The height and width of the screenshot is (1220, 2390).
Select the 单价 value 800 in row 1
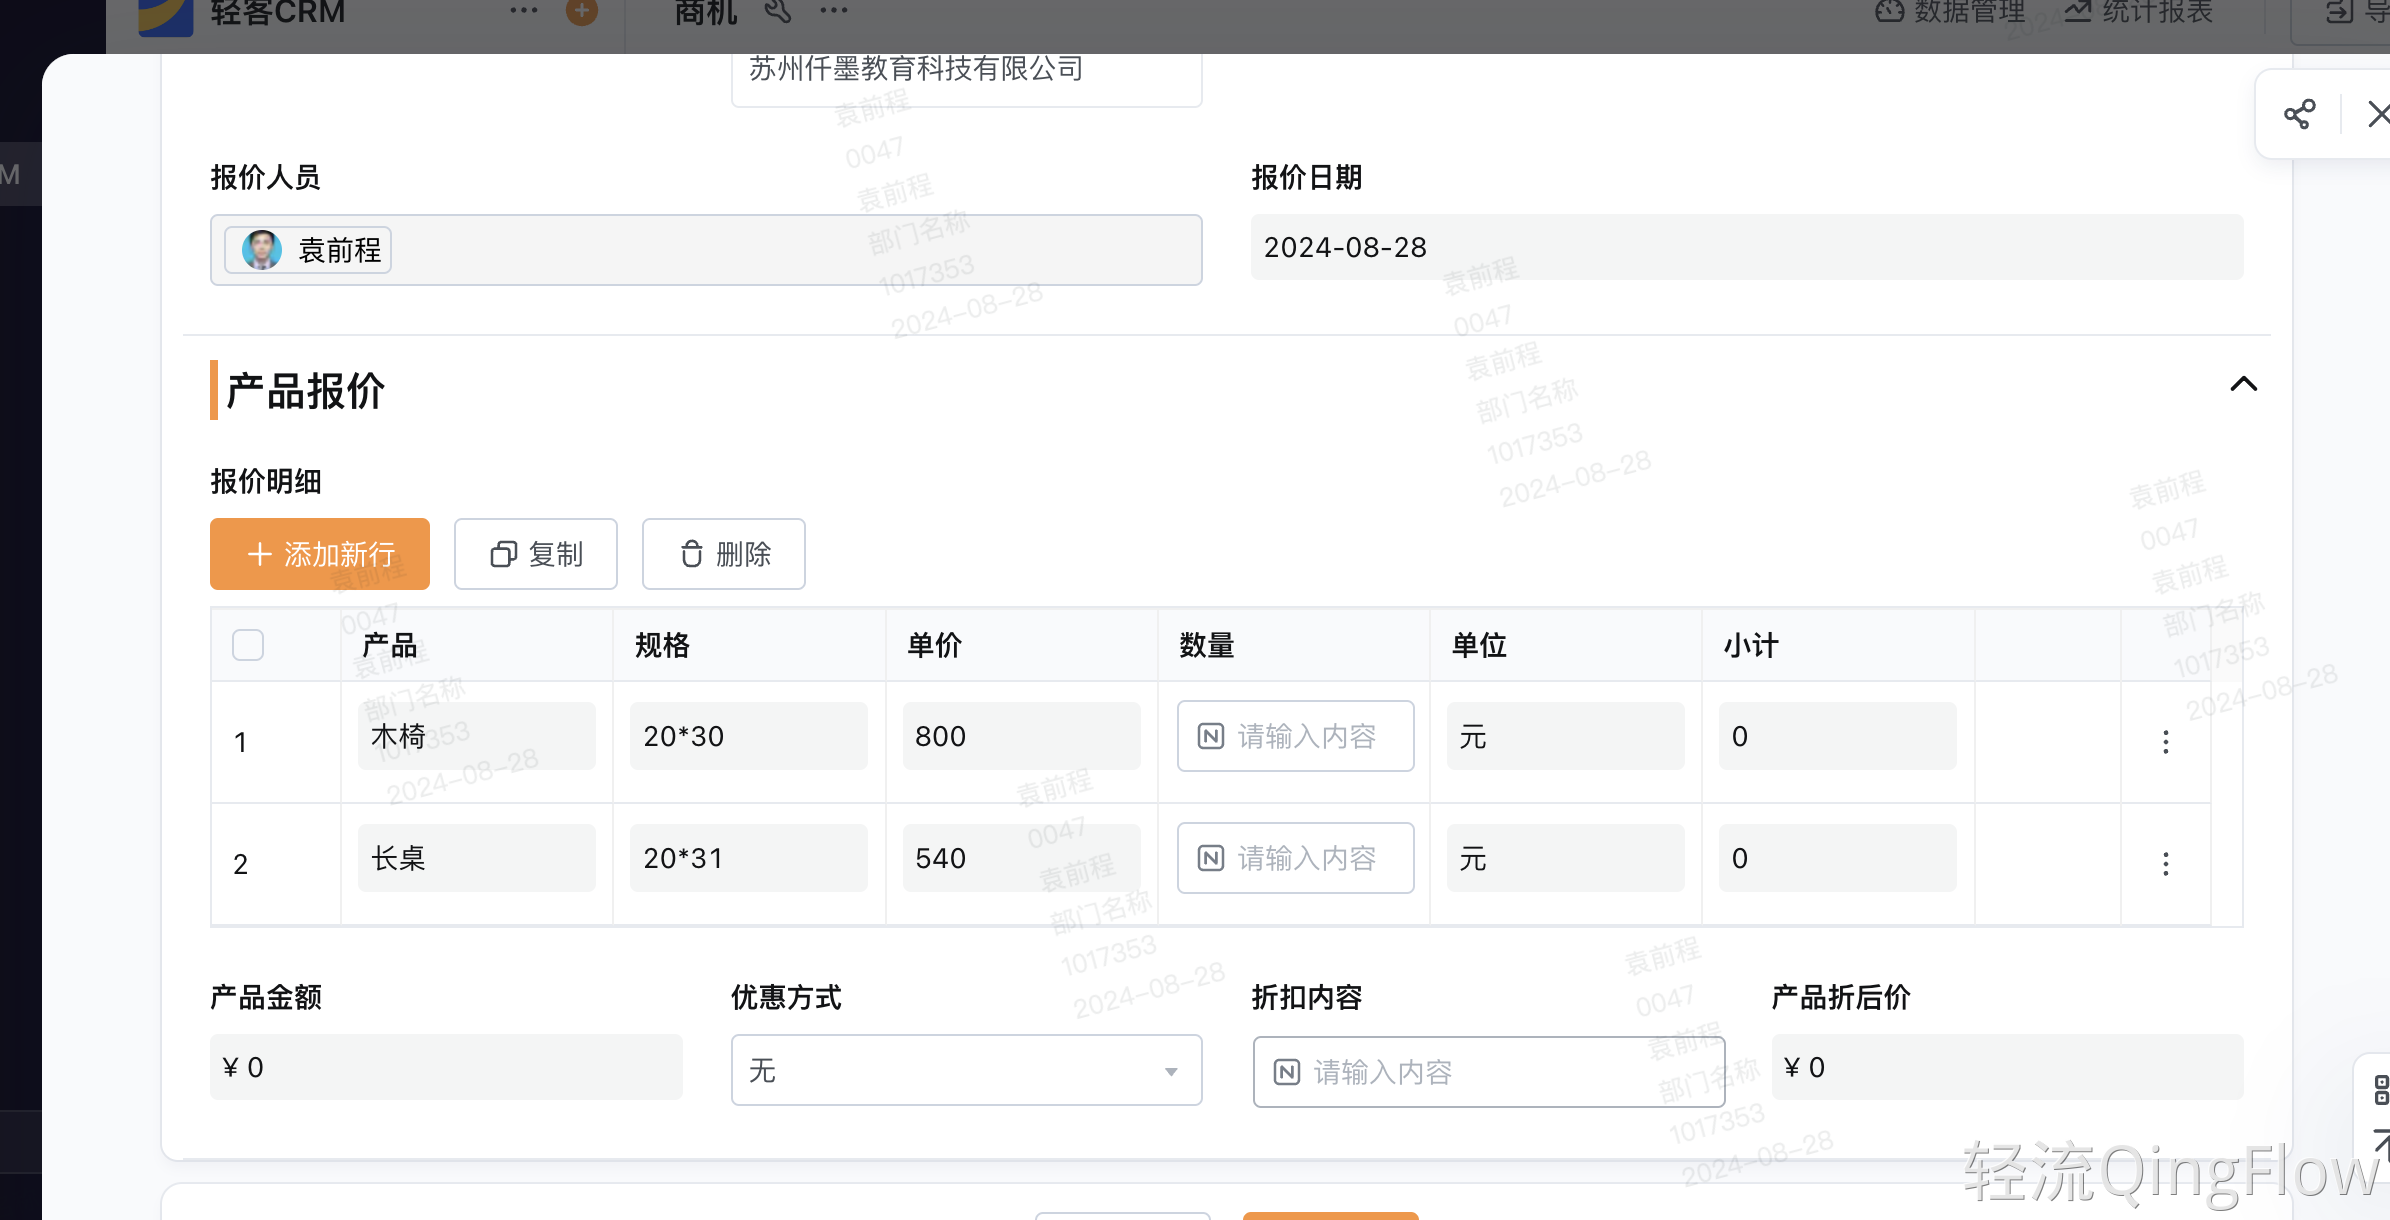1019,736
